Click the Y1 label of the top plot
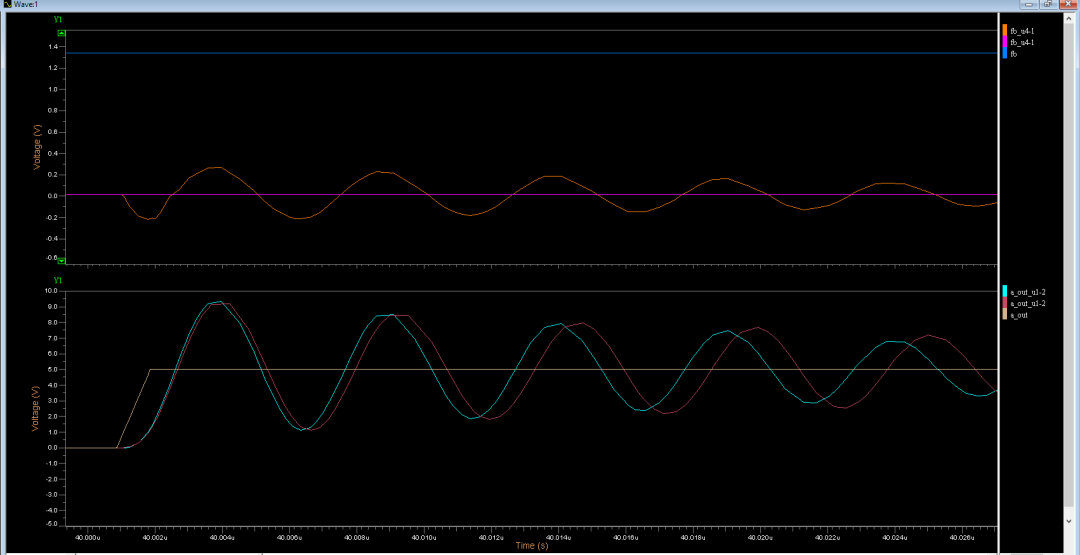 58,19
